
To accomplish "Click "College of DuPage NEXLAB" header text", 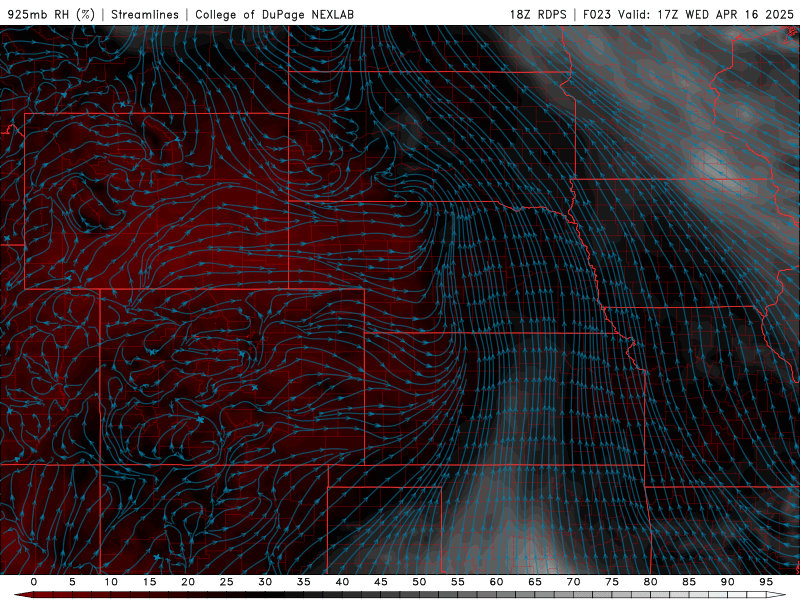I will tap(274, 14).
